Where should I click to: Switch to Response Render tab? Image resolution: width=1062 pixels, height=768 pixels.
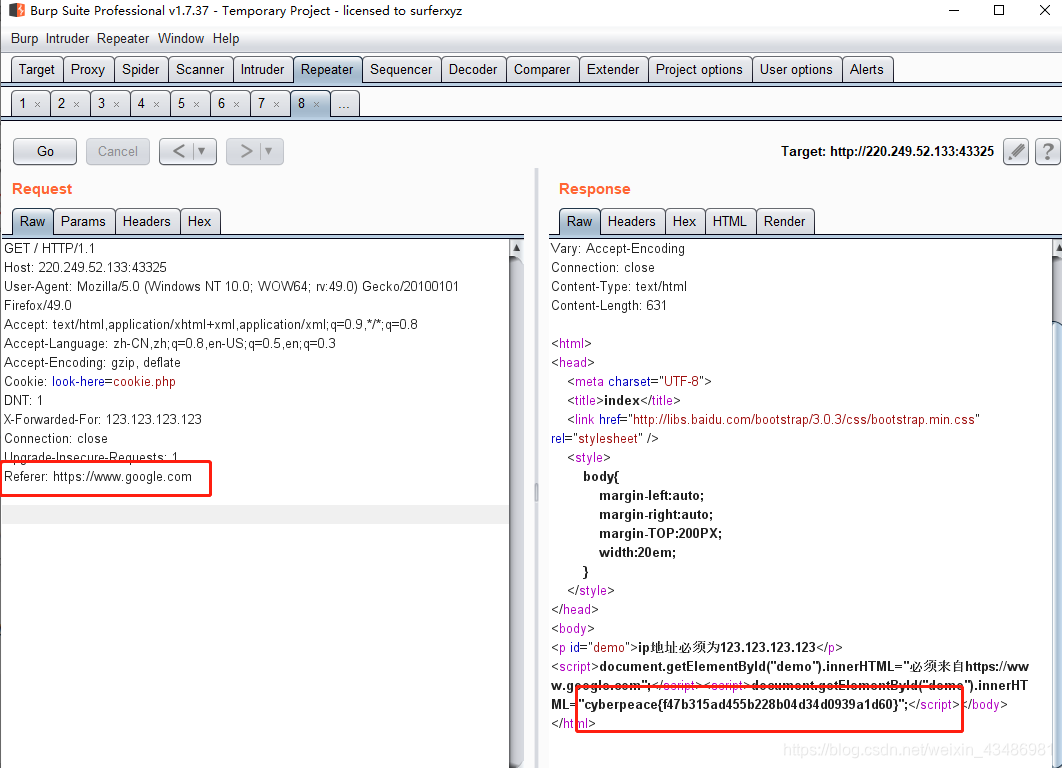(x=784, y=221)
